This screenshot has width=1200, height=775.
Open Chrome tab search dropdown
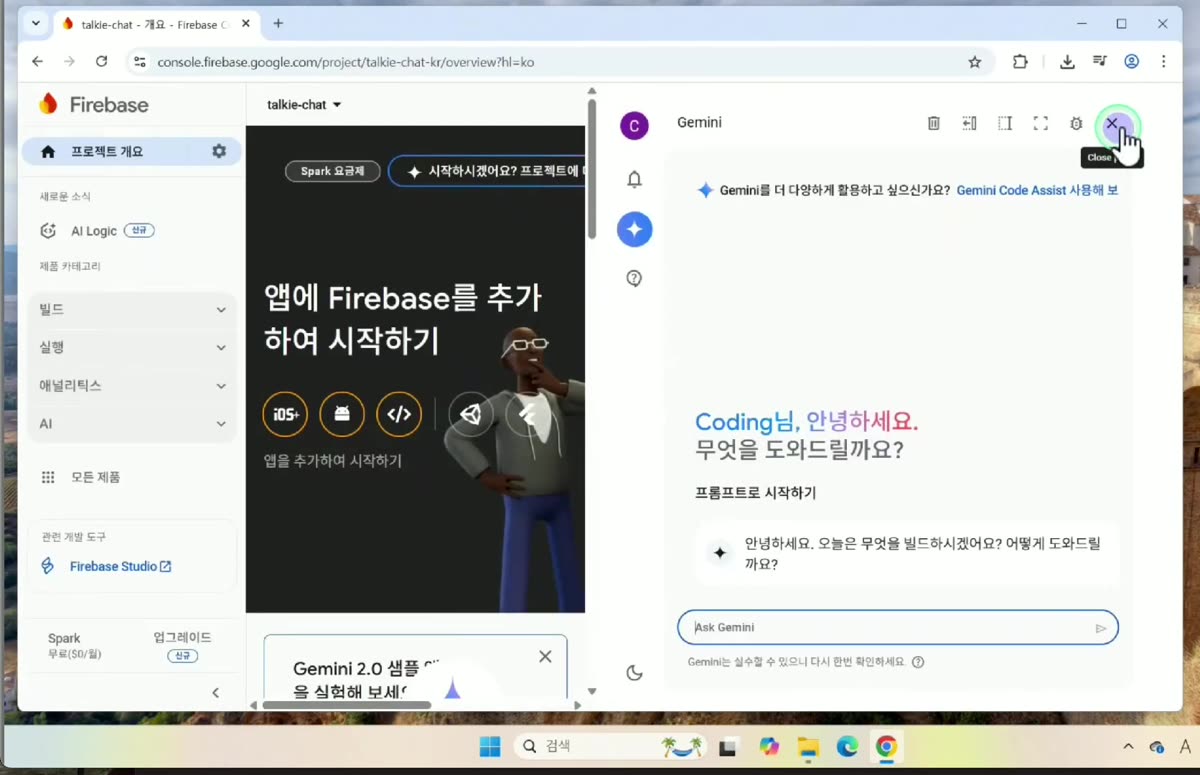36,23
